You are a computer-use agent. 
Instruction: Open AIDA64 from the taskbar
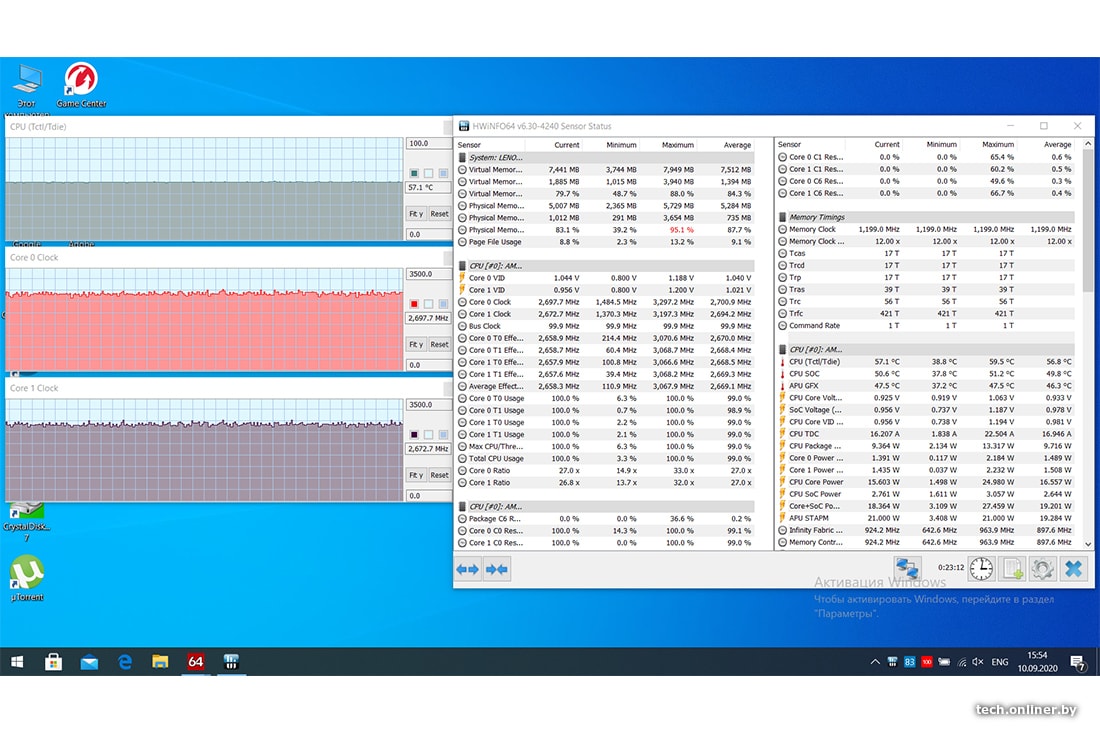pyautogui.click(x=196, y=662)
